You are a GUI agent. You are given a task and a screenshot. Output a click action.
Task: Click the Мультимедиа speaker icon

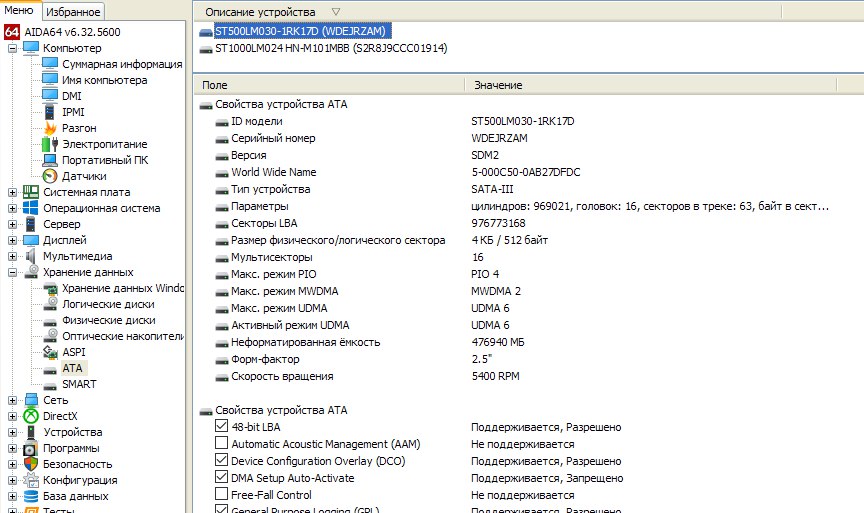click(x=31, y=256)
